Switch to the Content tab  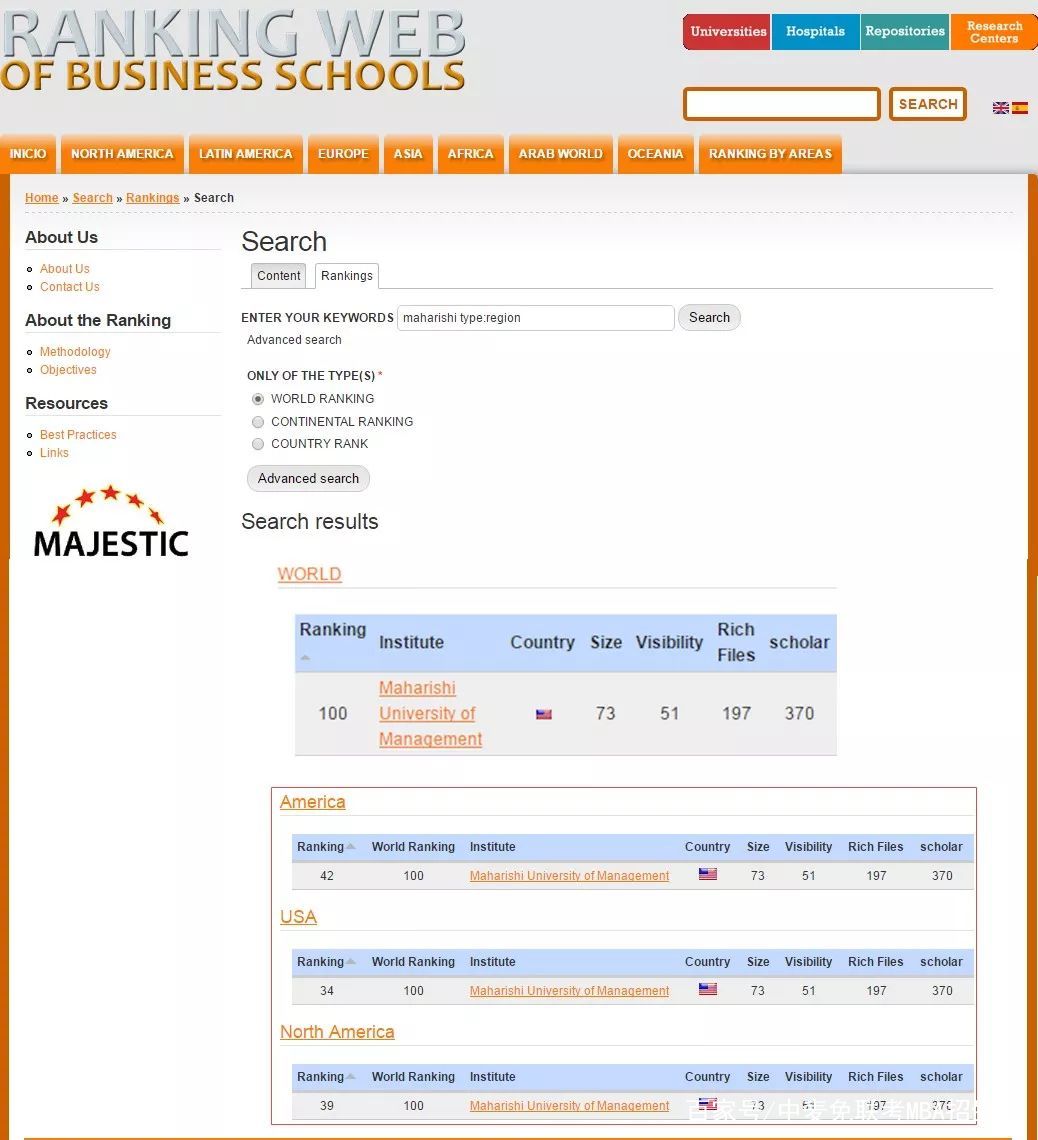278,276
